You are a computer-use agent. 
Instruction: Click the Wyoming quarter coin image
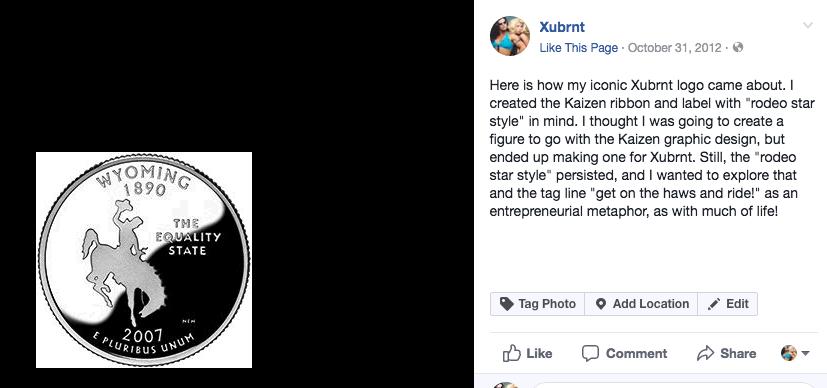144,260
